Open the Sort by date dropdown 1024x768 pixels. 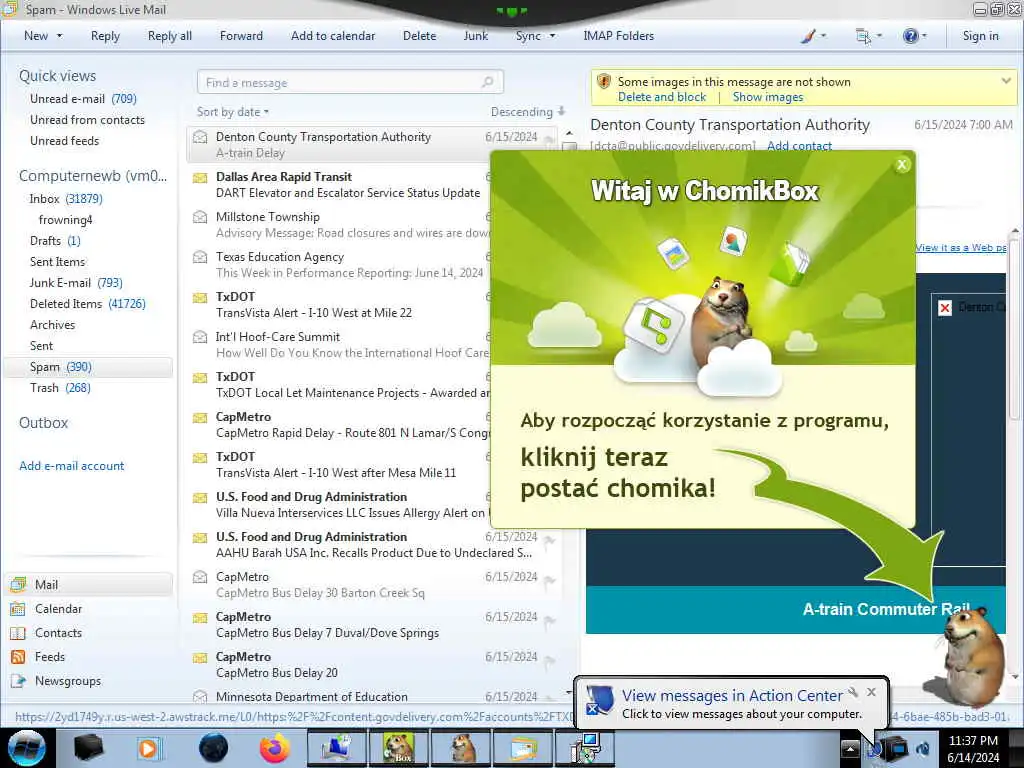coord(233,112)
